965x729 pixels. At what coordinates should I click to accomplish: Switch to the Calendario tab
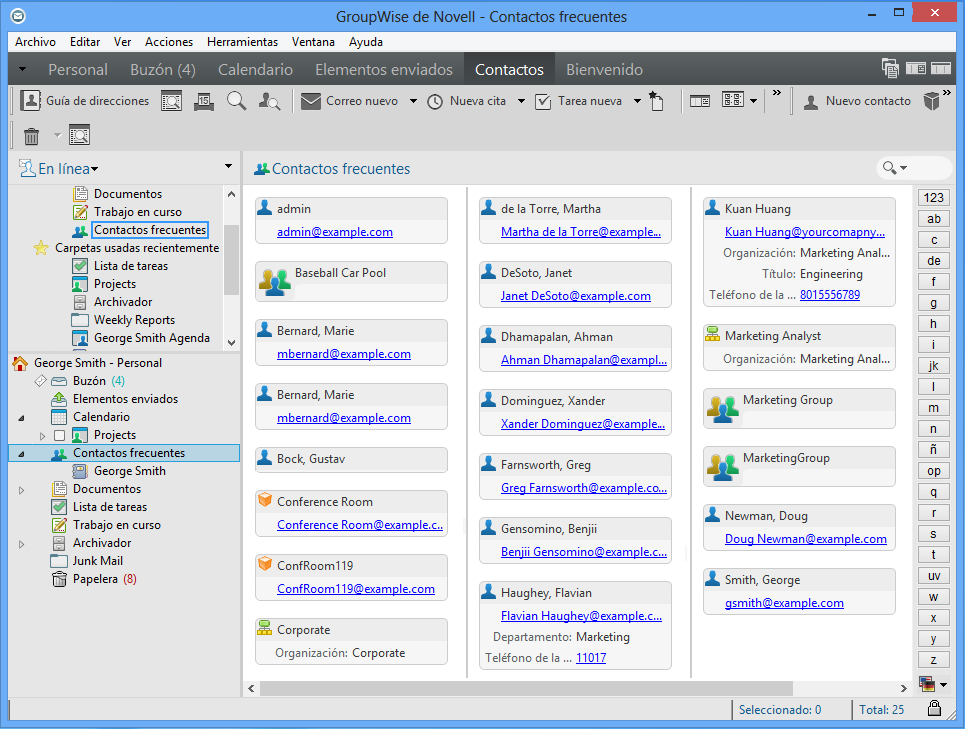click(255, 70)
